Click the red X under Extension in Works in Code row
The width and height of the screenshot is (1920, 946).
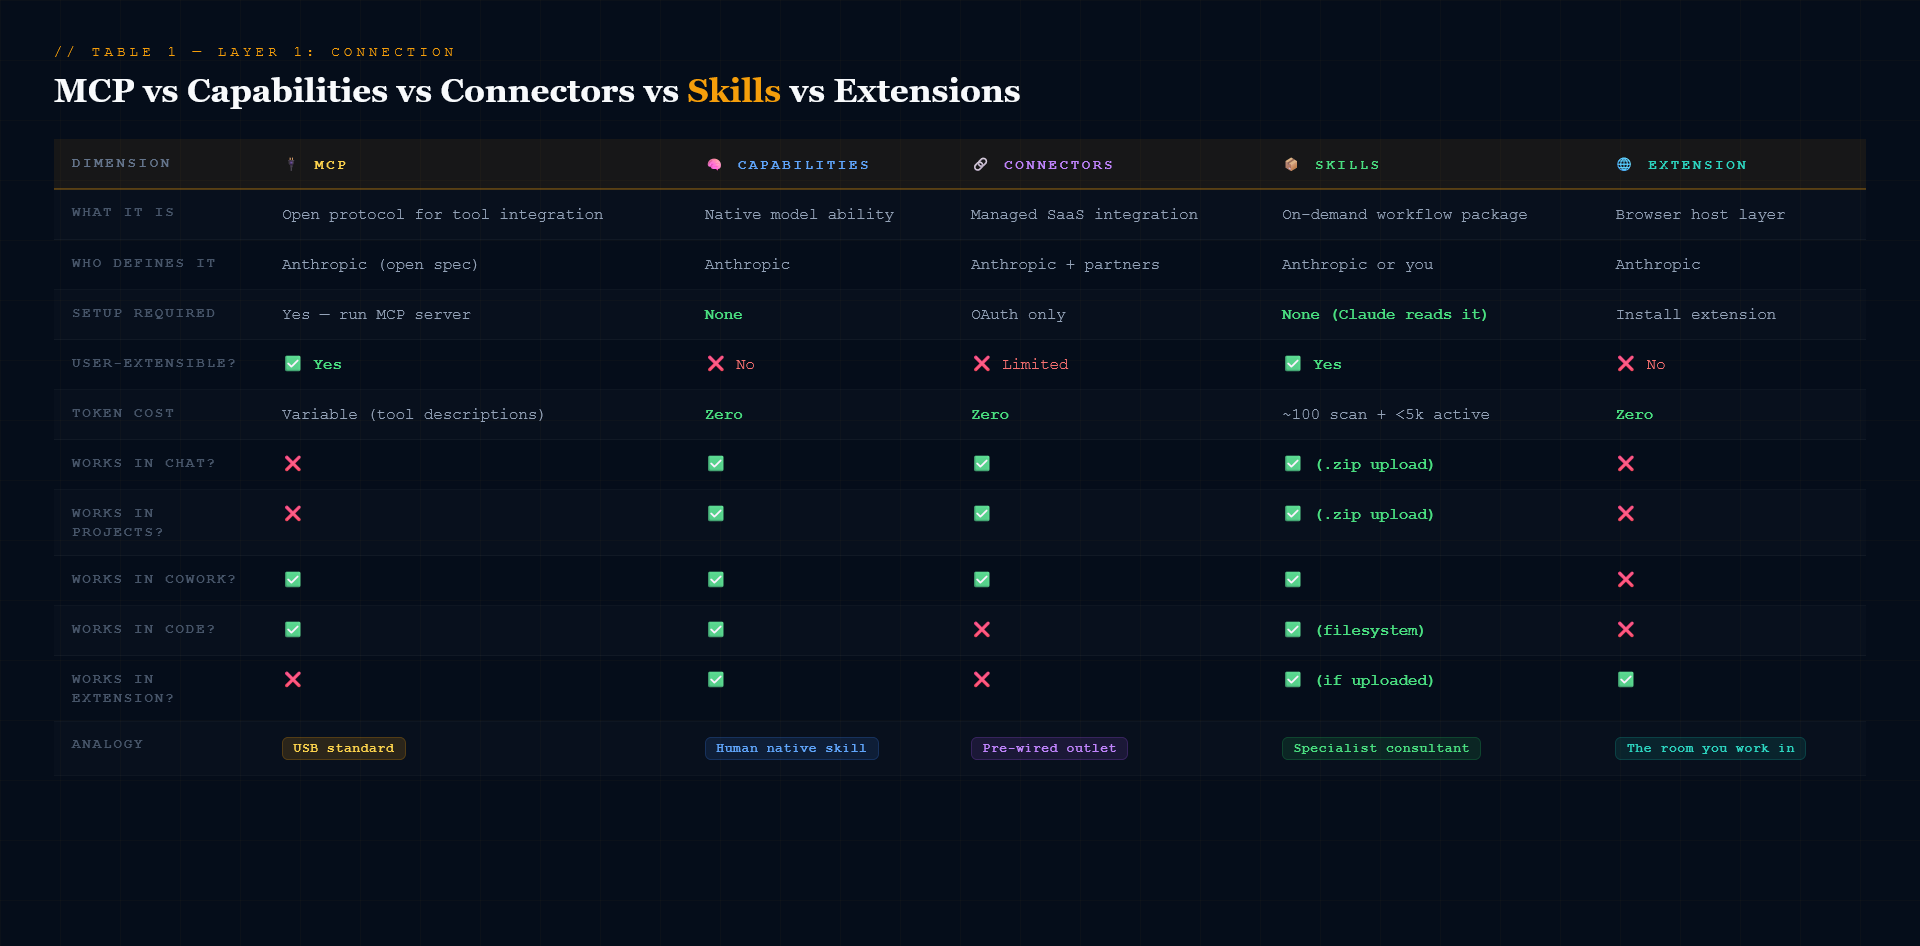point(1626,630)
